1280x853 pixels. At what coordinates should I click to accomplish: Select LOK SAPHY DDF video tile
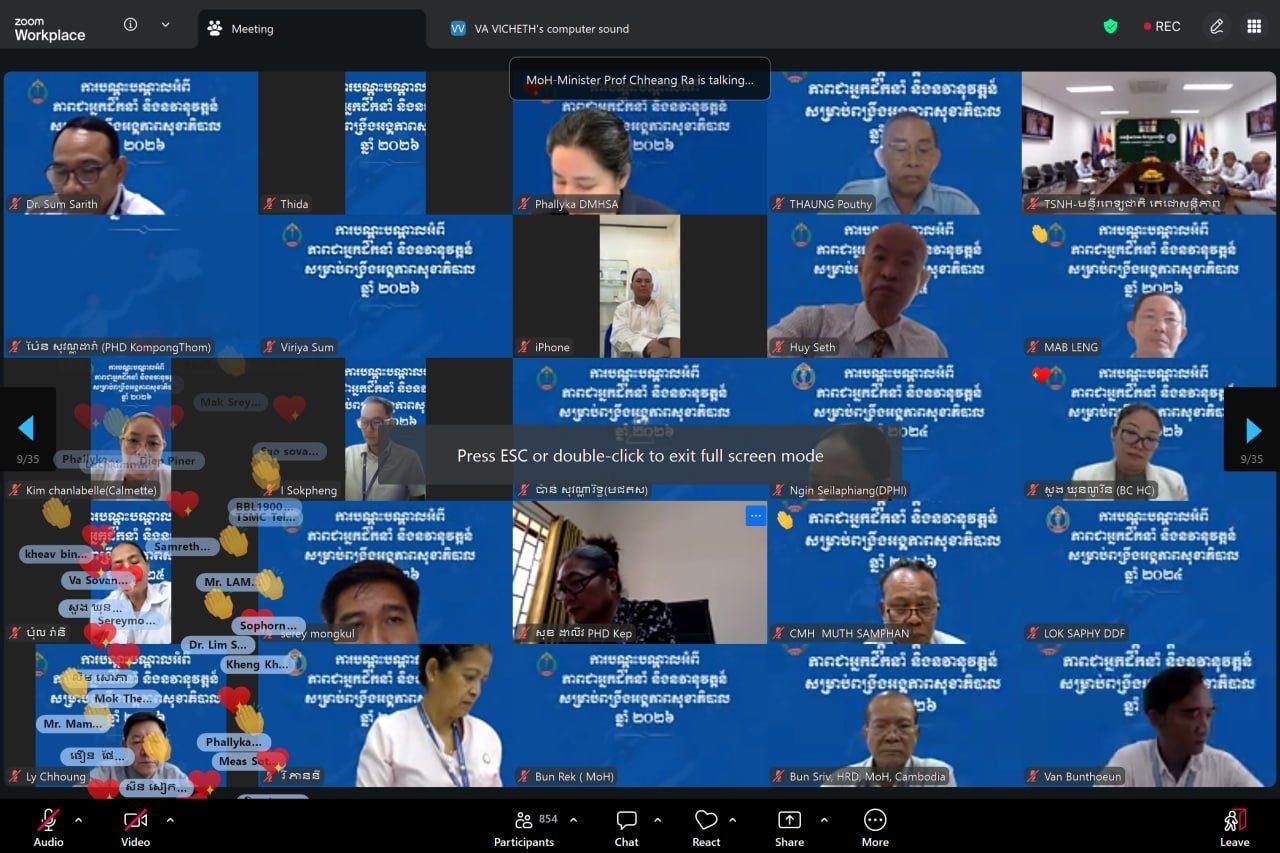tap(1149, 572)
